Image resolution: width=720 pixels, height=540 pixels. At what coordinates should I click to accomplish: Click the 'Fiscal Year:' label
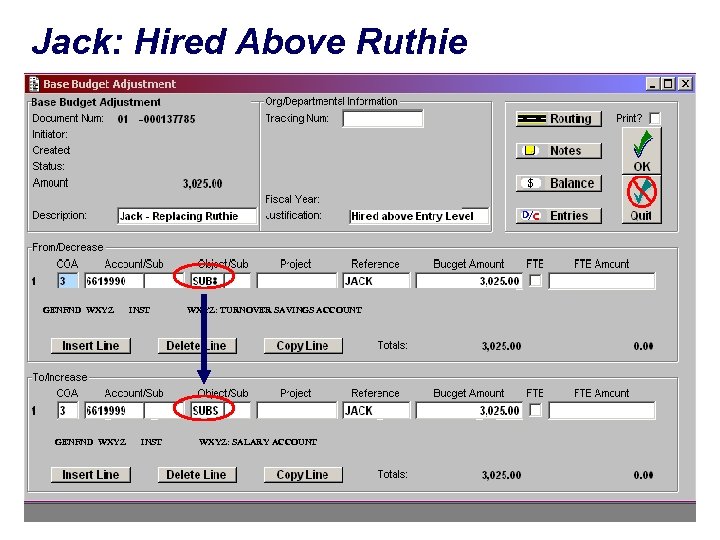[292, 199]
